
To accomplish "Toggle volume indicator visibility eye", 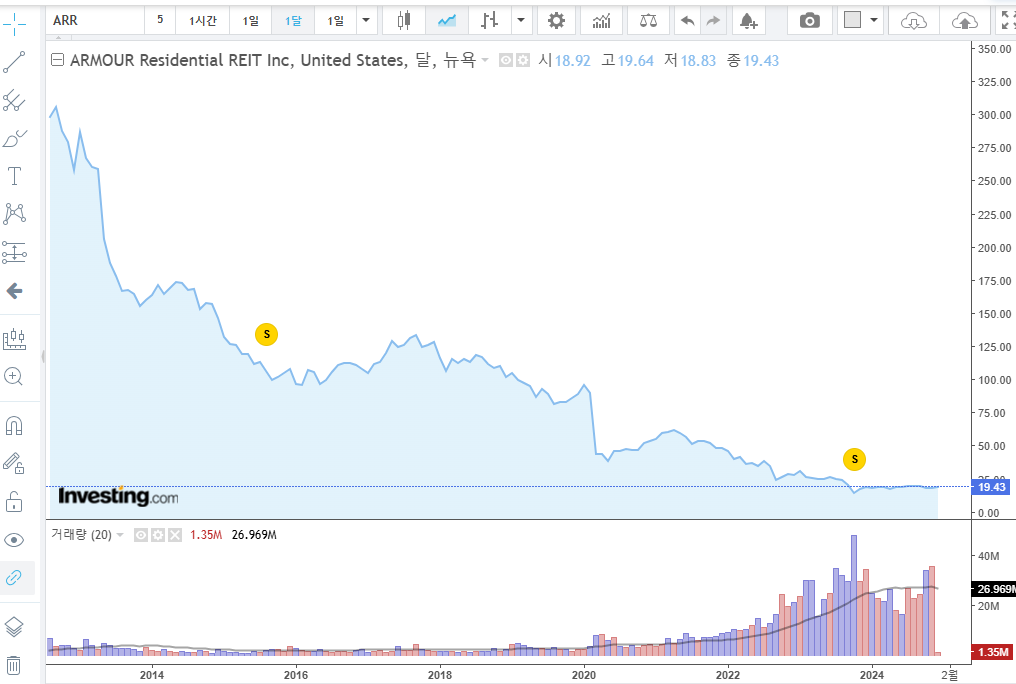I will coord(141,535).
